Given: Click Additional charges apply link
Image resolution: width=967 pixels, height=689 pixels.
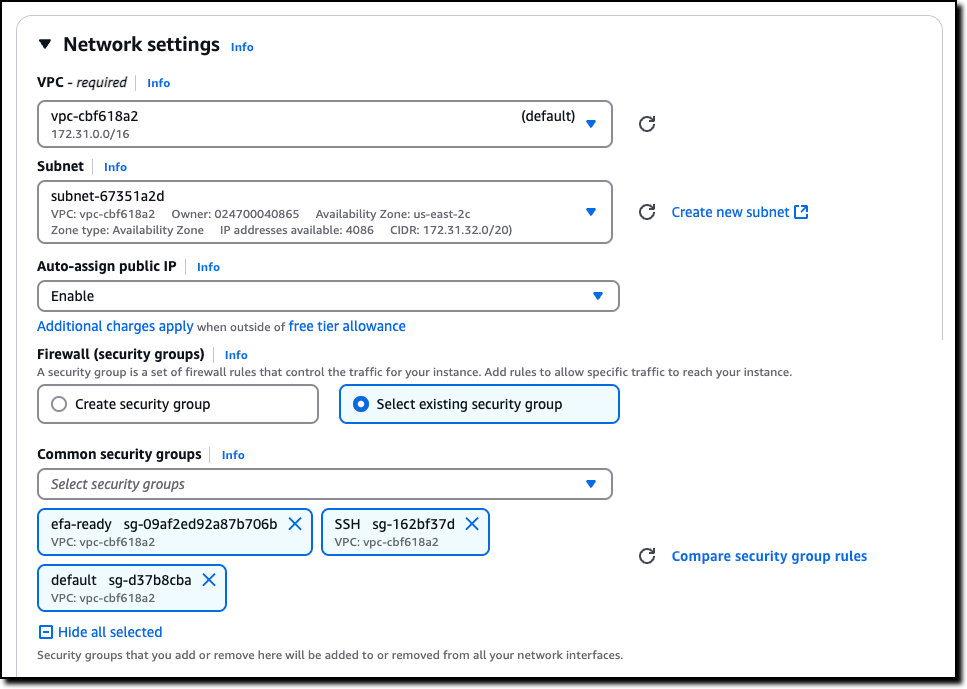Looking at the screenshot, I should point(115,326).
